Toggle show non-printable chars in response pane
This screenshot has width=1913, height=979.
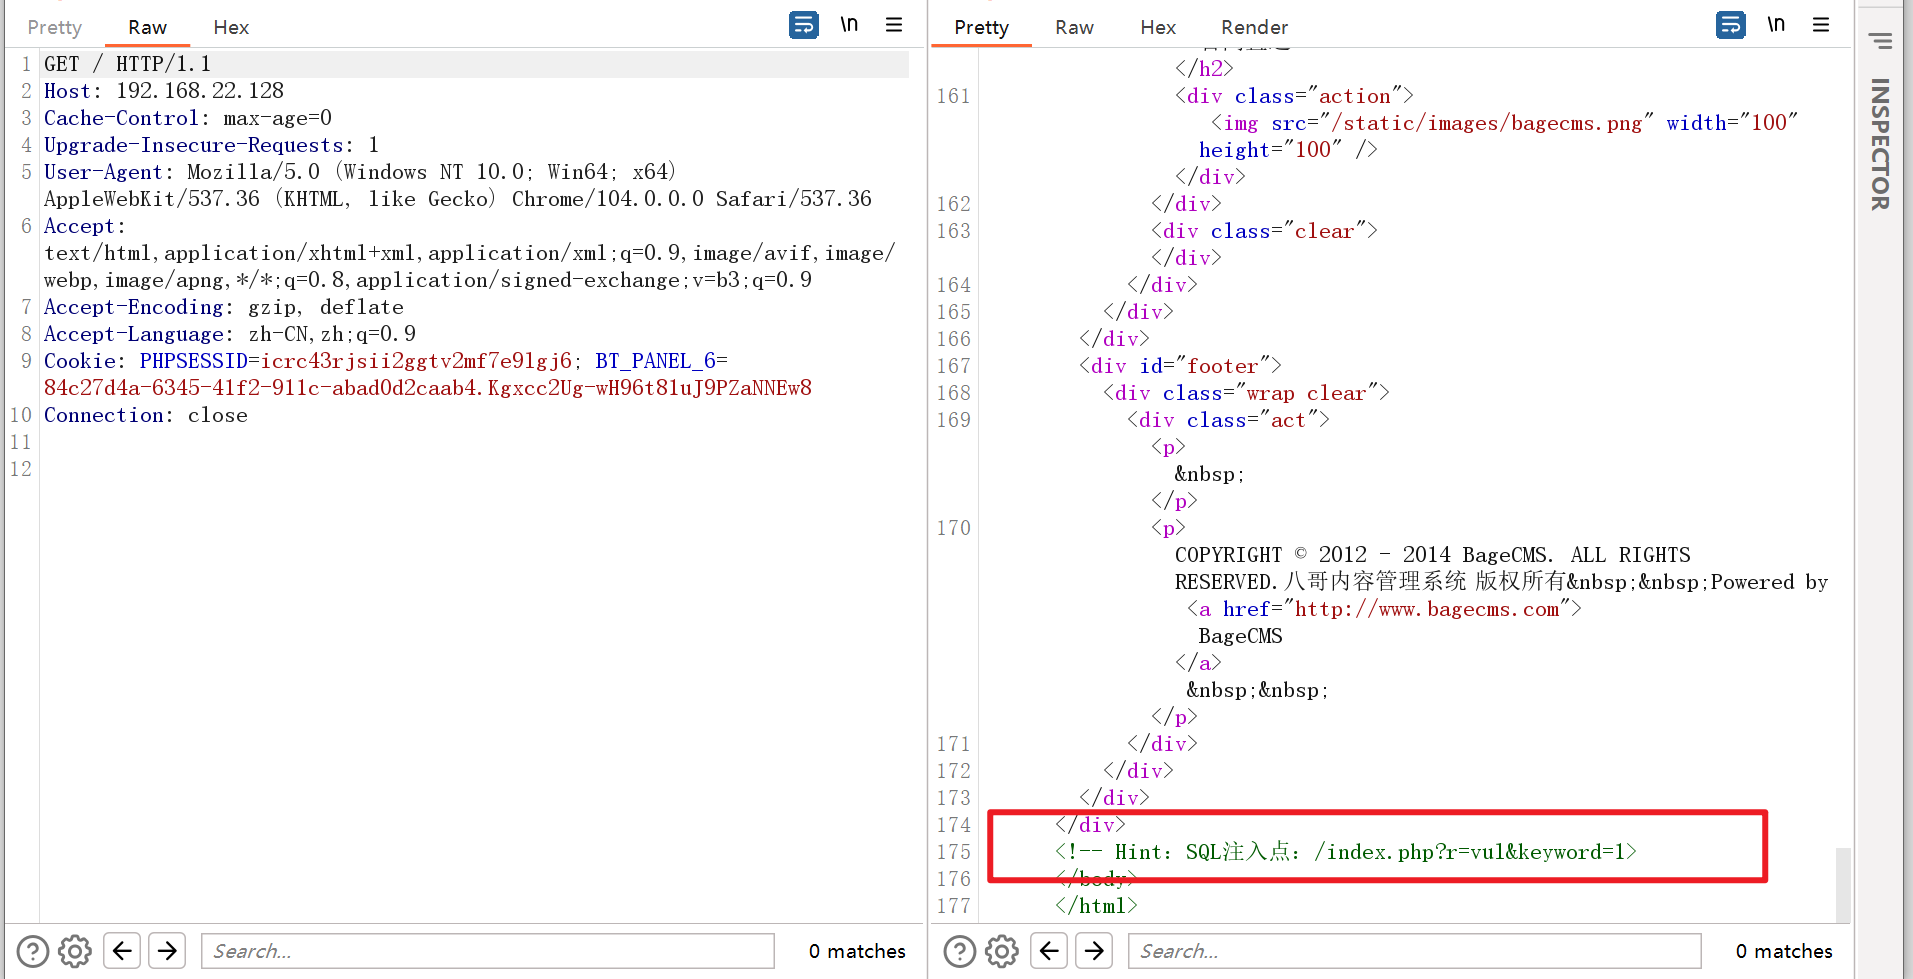[x=1776, y=24]
